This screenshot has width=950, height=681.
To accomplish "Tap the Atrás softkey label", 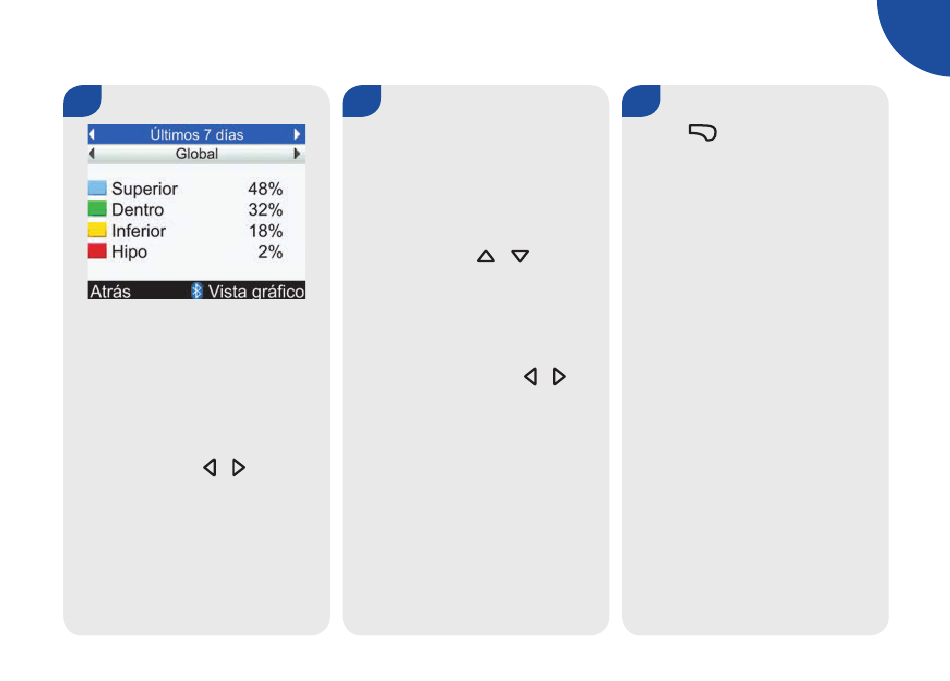I will coord(110,291).
